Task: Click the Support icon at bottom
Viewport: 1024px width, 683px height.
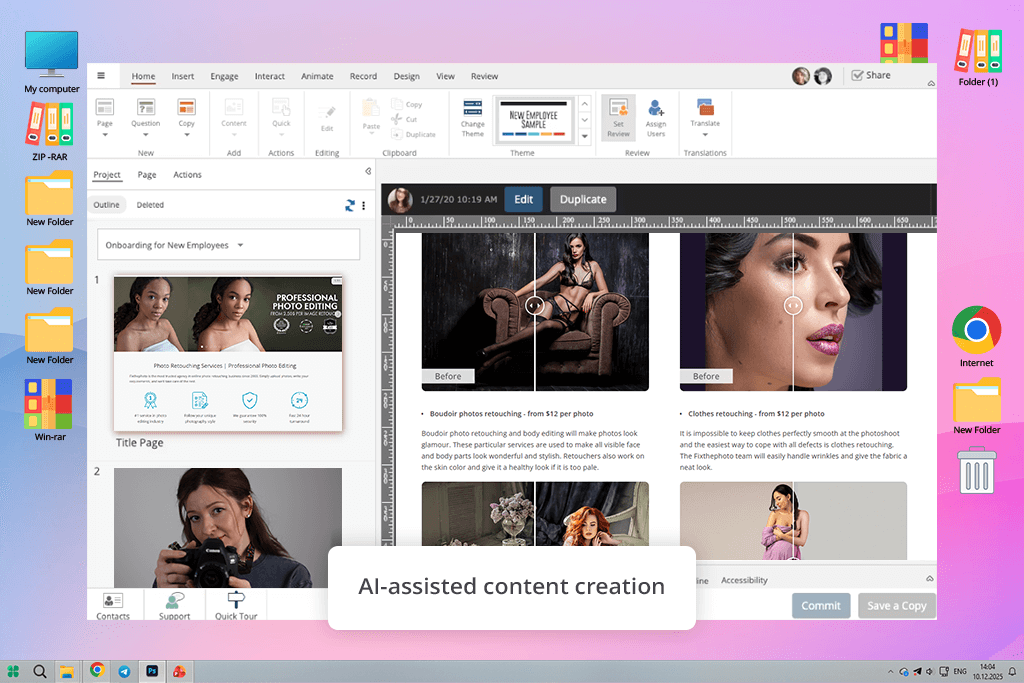Action: (x=174, y=599)
